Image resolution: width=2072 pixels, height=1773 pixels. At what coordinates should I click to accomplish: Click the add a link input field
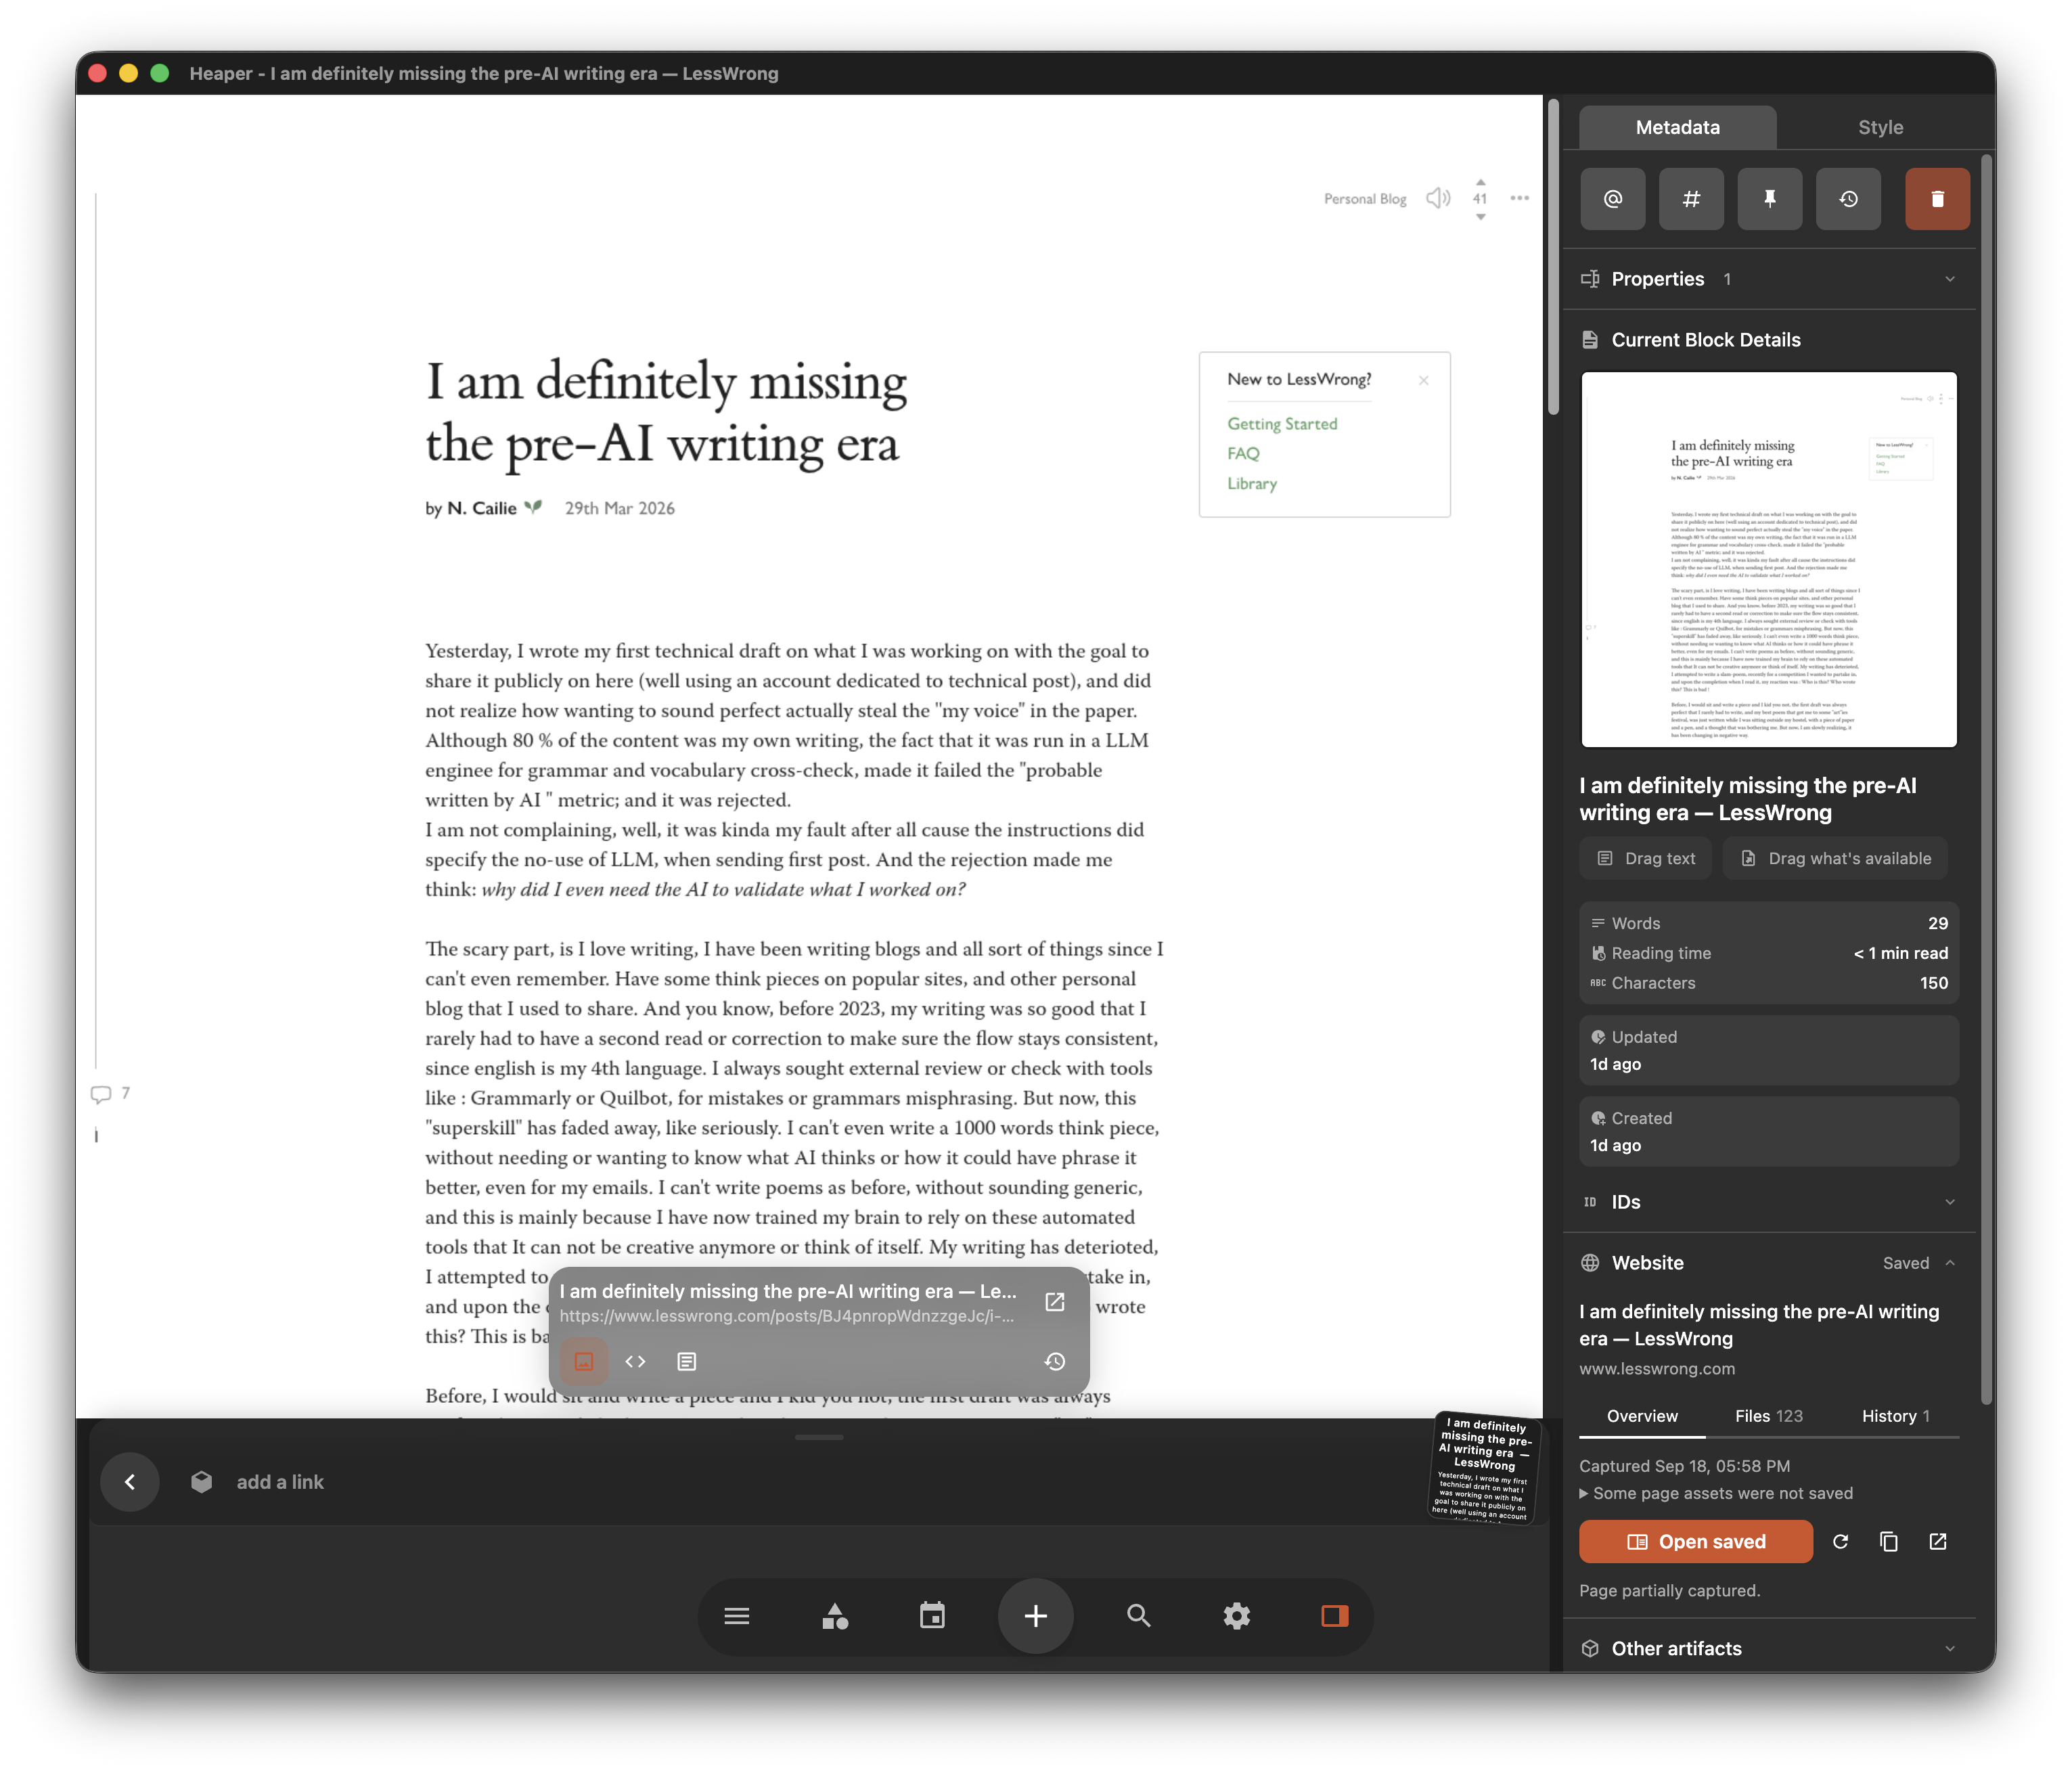(x=280, y=1482)
